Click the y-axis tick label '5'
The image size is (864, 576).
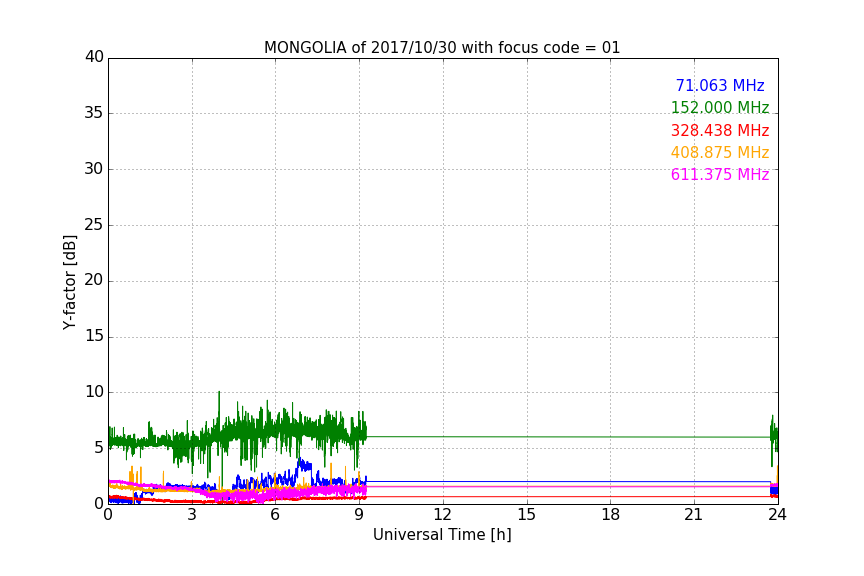click(x=99, y=448)
